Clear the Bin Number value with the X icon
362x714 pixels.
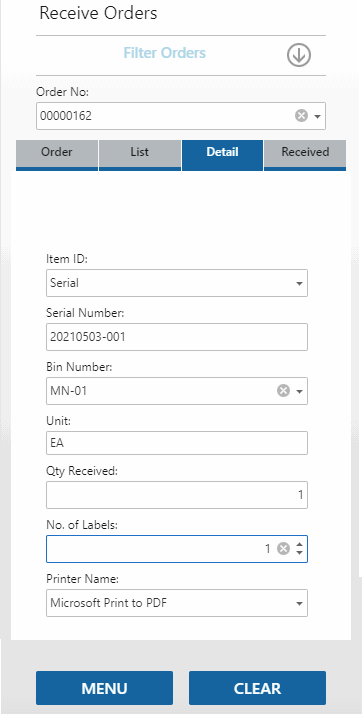(284, 391)
